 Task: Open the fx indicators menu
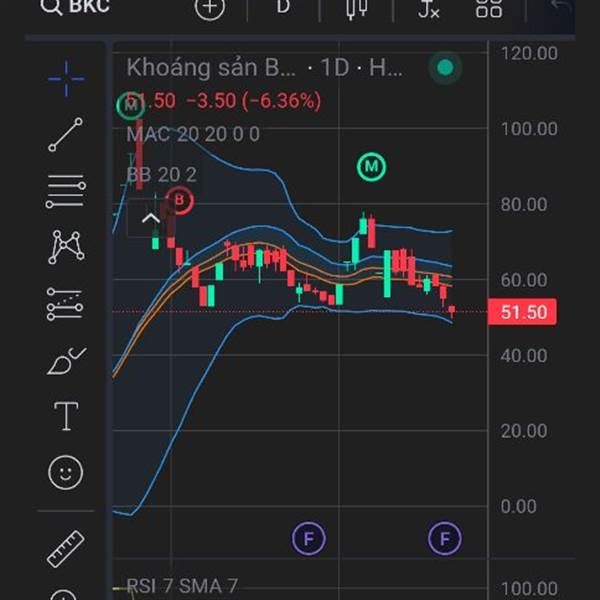tap(429, 8)
